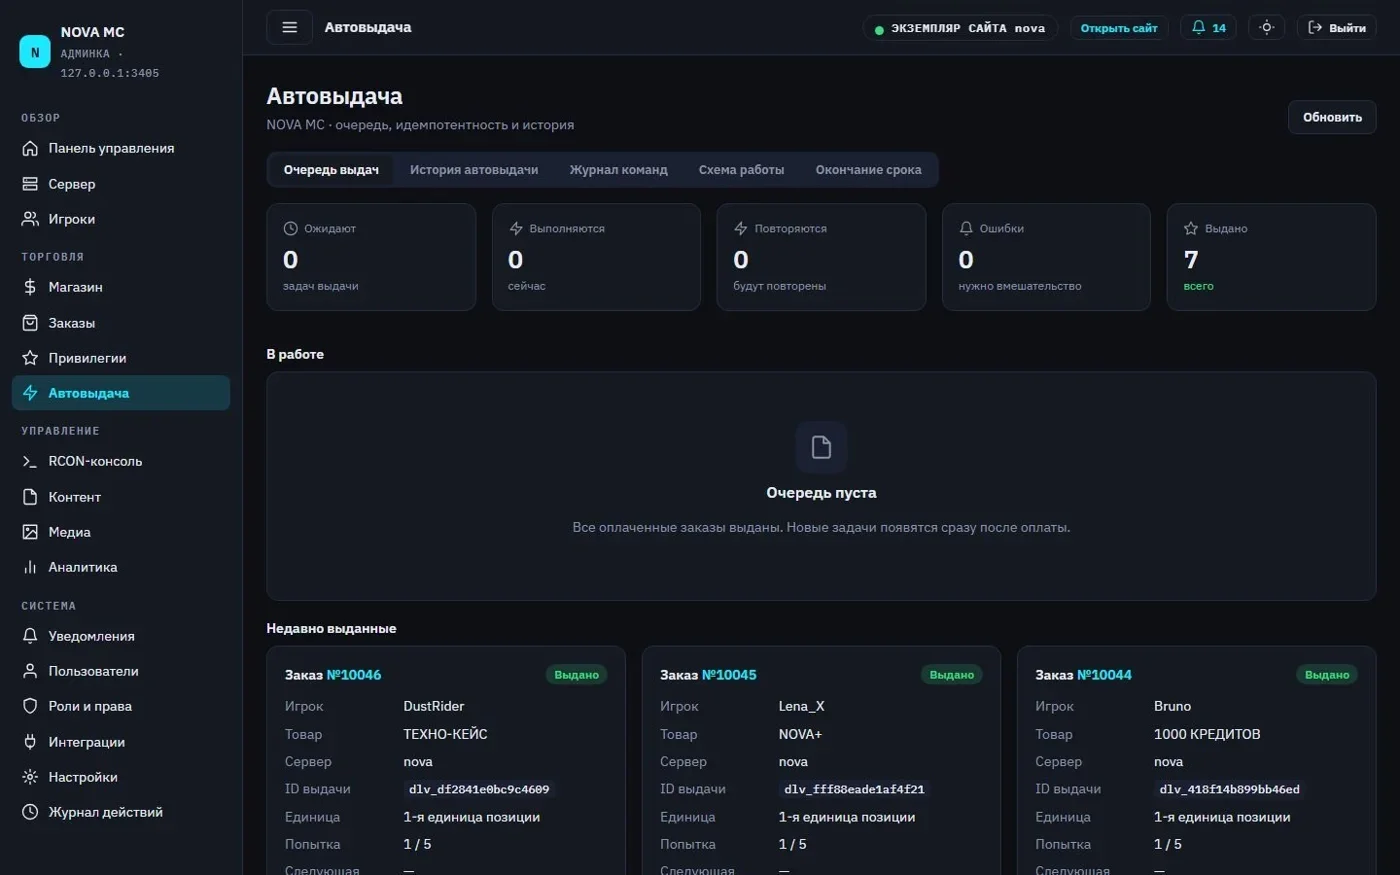
Task: Click the Открыть сайт button
Action: pyautogui.click(x=1119, y=28)
